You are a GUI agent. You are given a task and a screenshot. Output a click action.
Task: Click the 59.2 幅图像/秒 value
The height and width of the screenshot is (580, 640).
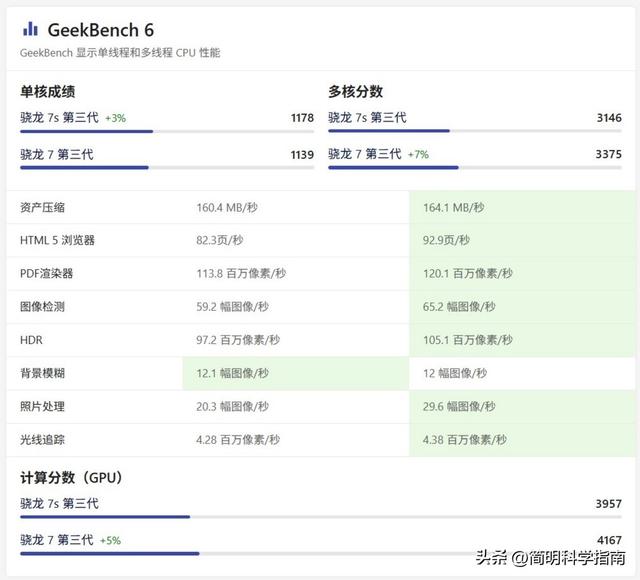(x=233, y=307)
